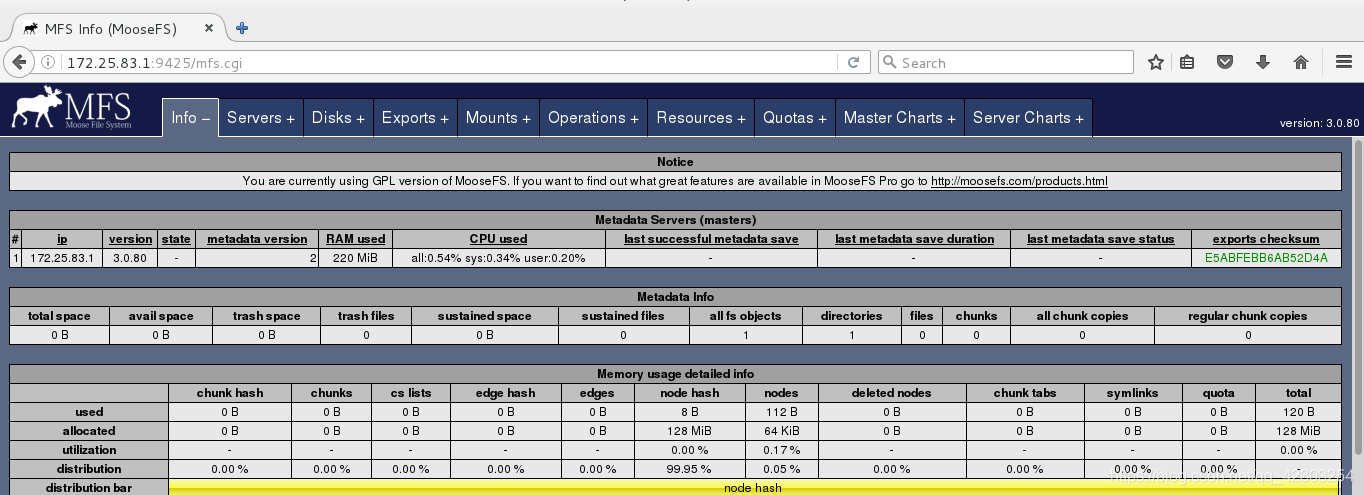This screenshot has height=495, width=1364.
Task: Sort masters by state column header
Action: (176, 239)
